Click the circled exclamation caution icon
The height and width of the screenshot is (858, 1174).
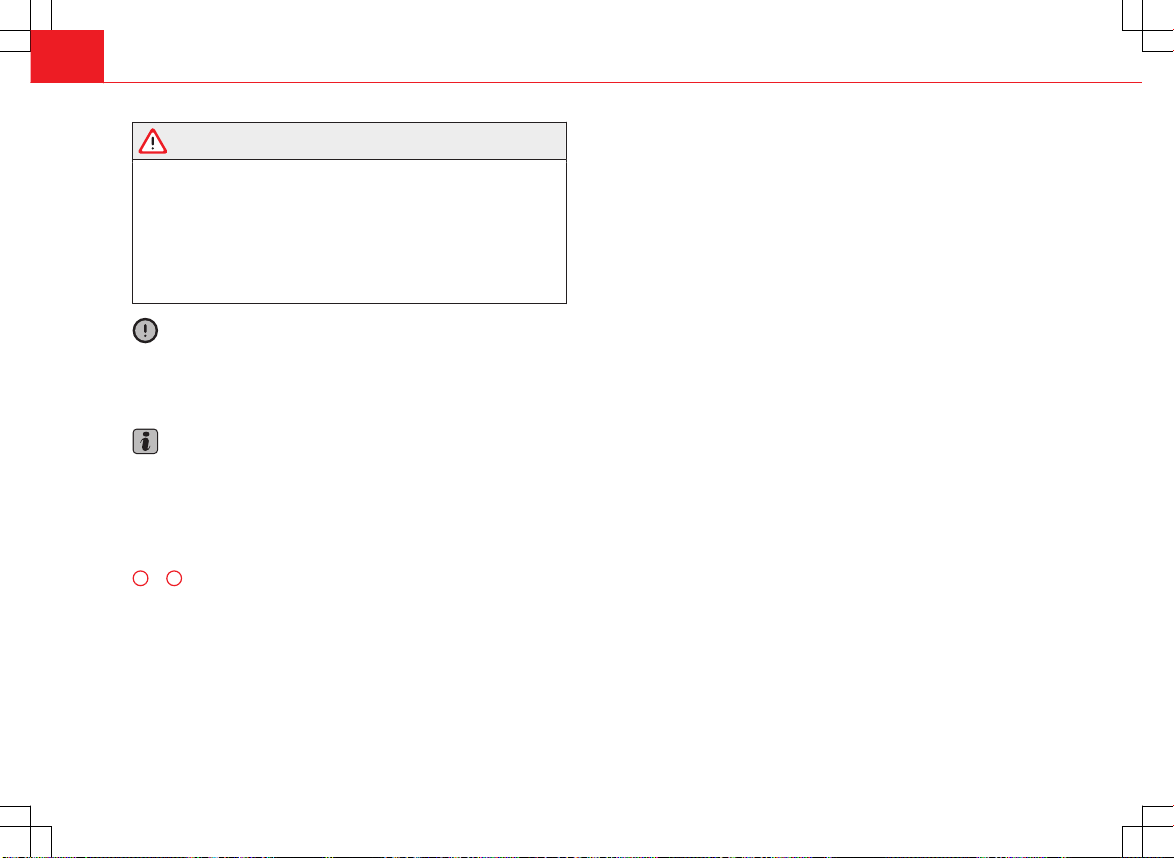[x=145, y=331]
